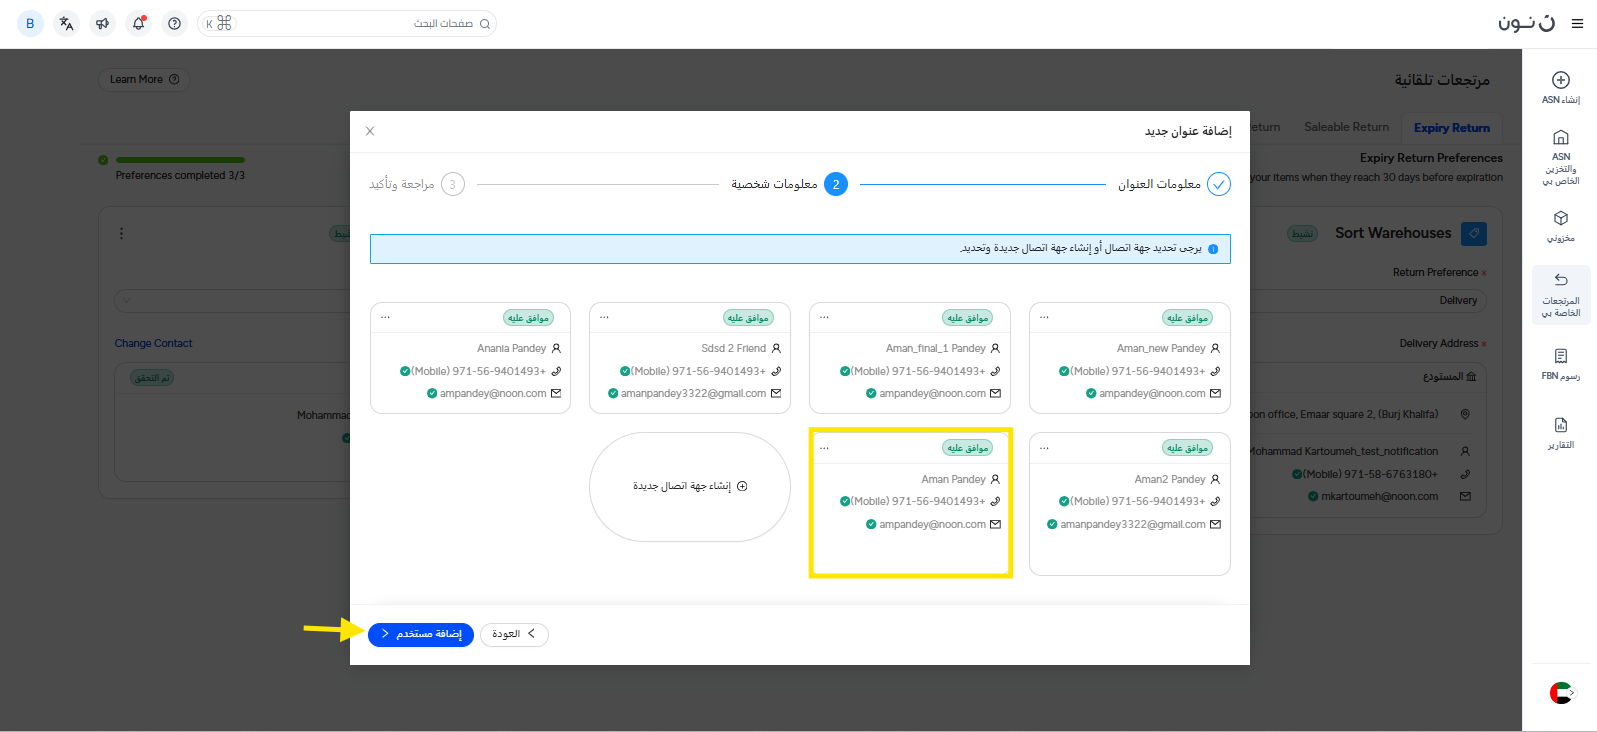The image size is (1597, 732).
Task: Go to step 2 personal information
Action: [836, 184]
